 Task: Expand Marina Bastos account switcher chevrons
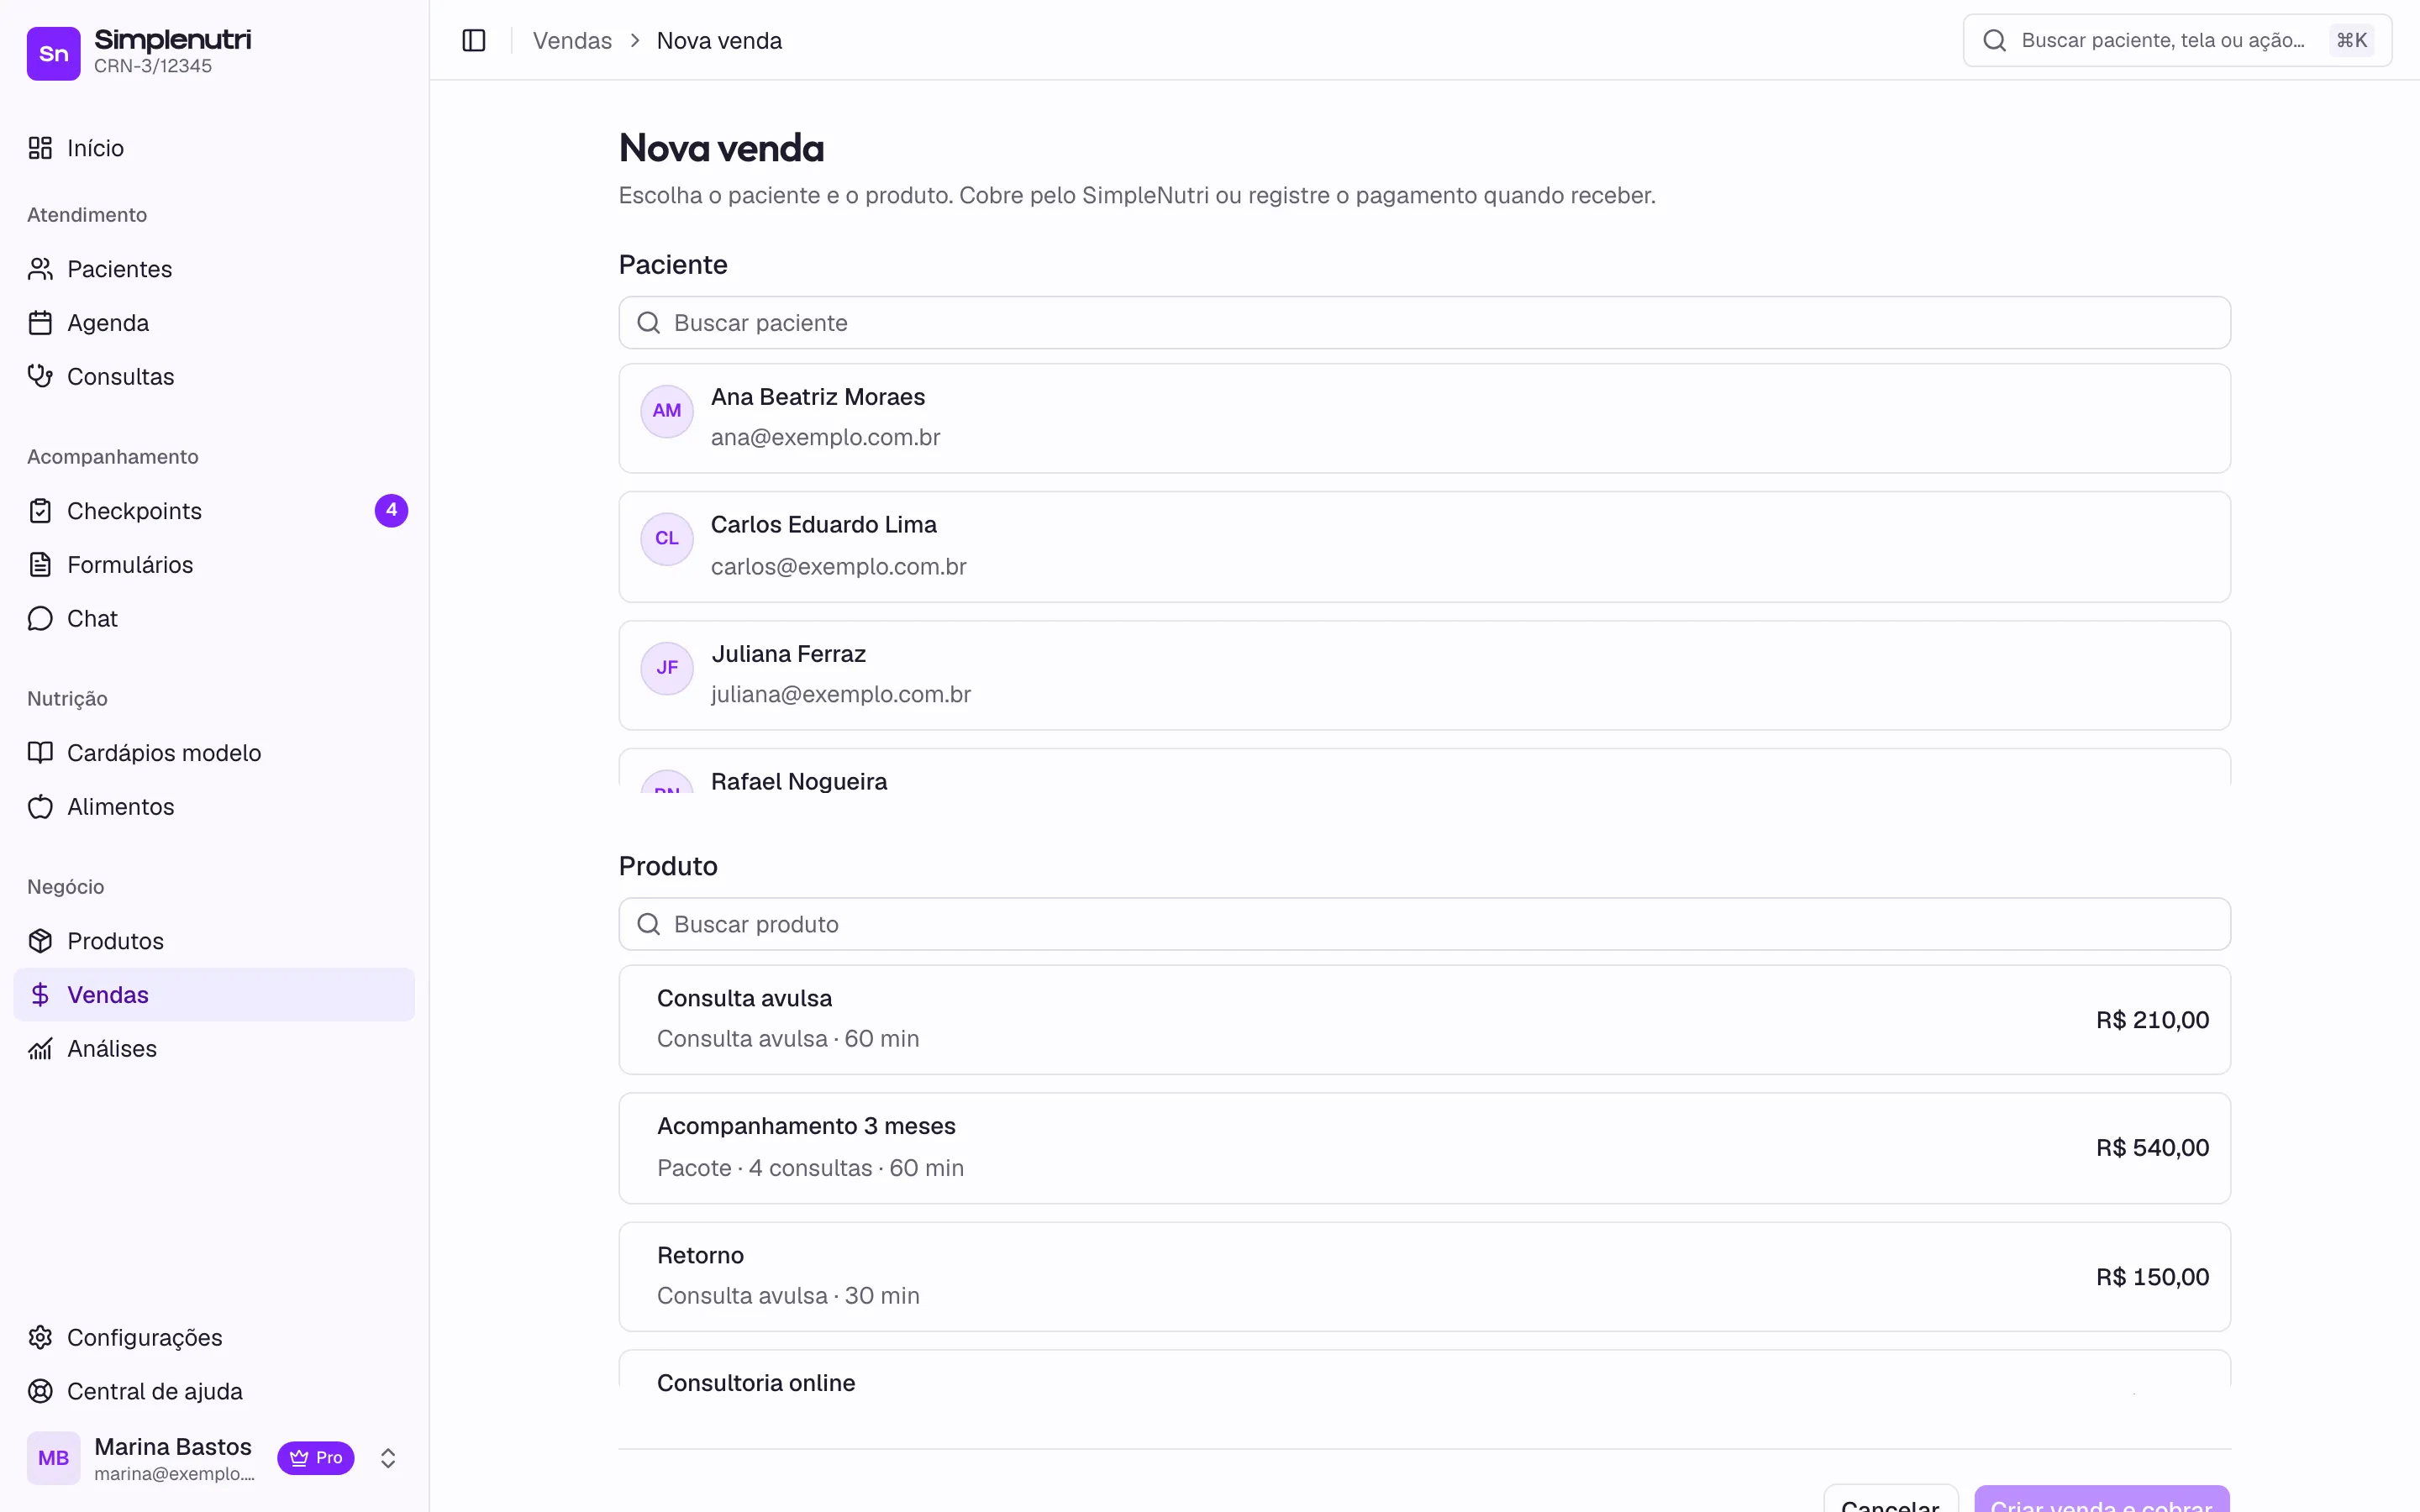[388, 1458]
